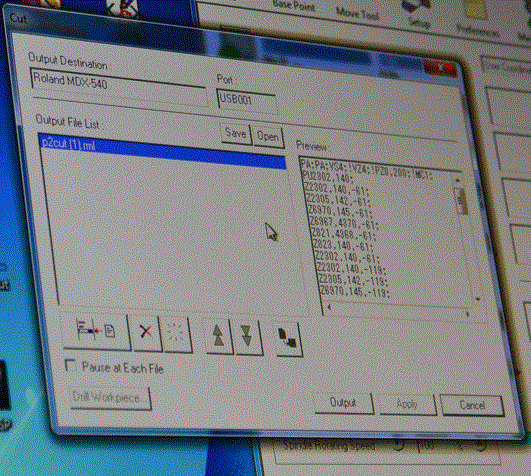531x476 pixels.
Task: Delete the selected file with red X
Action: (x=146, y=332)
